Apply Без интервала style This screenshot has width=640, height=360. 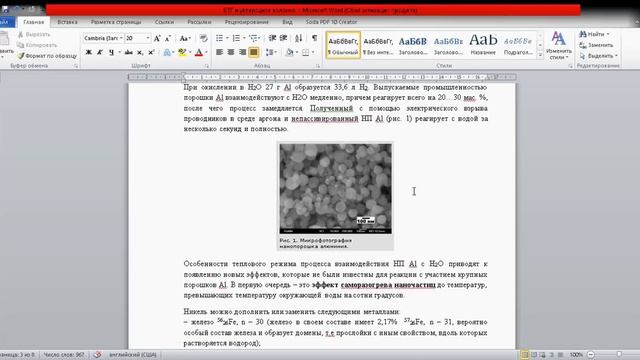[x=378, y=45]
